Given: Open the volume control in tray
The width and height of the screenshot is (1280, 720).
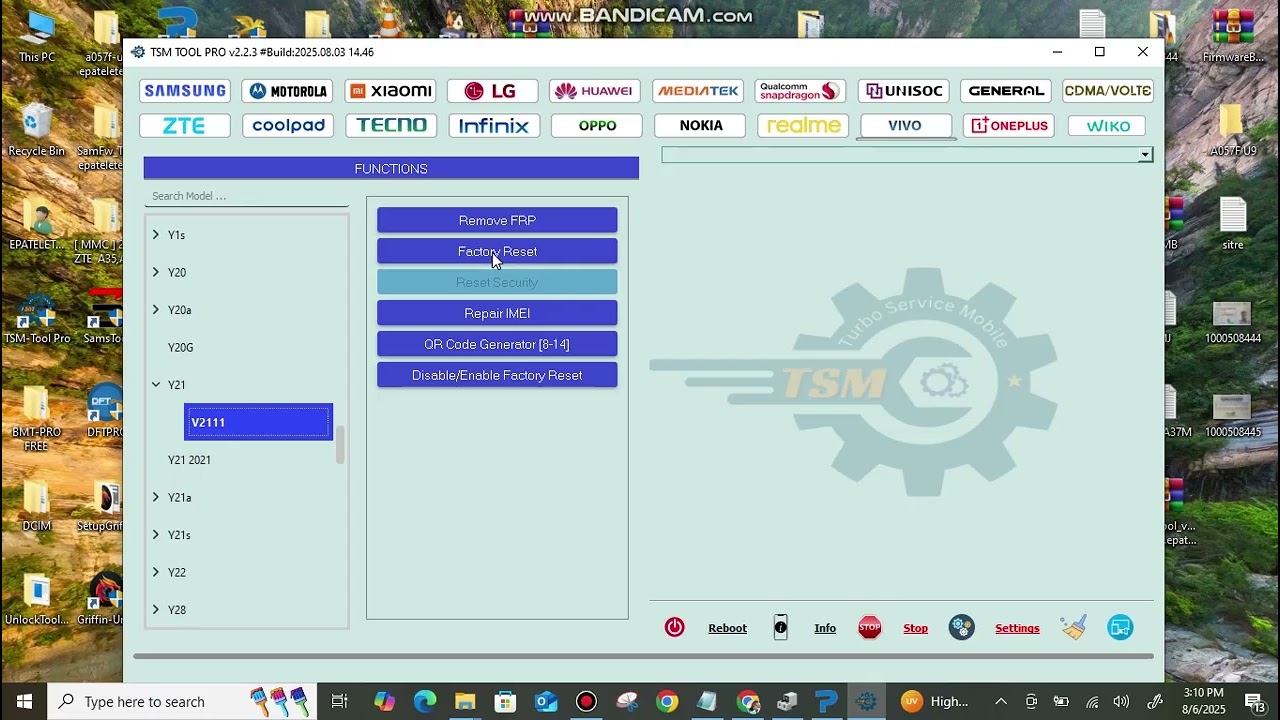Looking at the screenshot, I should point(1121,701).
